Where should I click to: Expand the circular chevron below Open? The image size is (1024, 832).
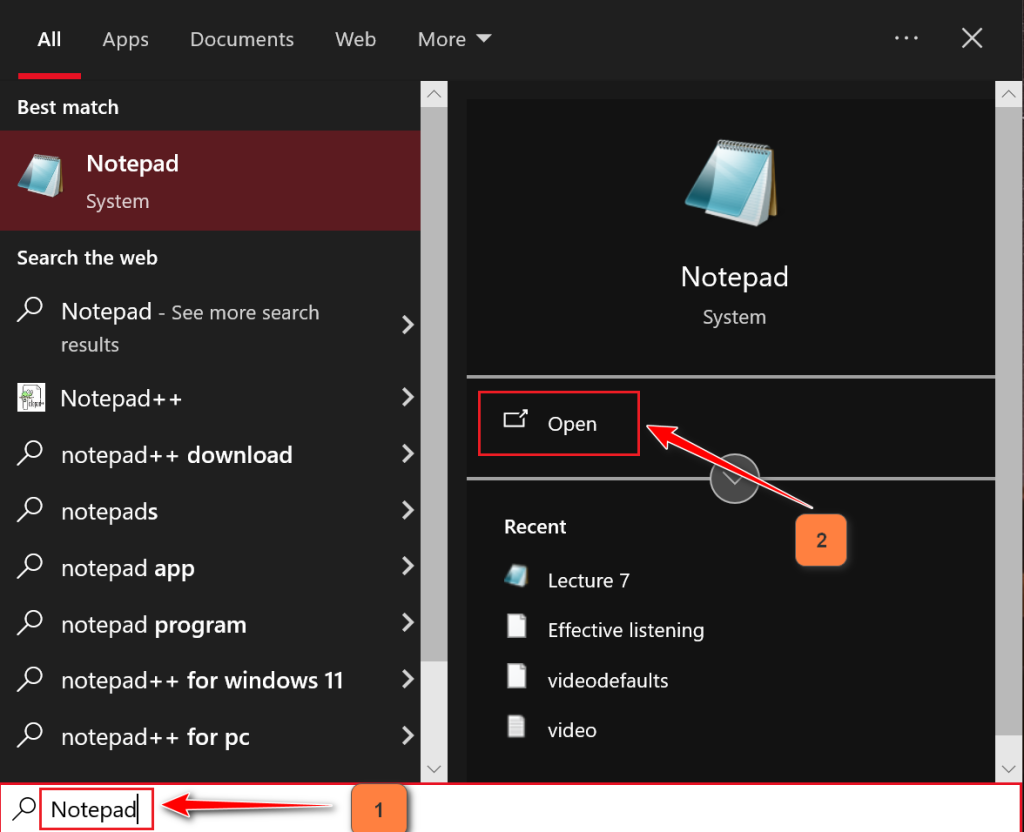pos(734,478)
